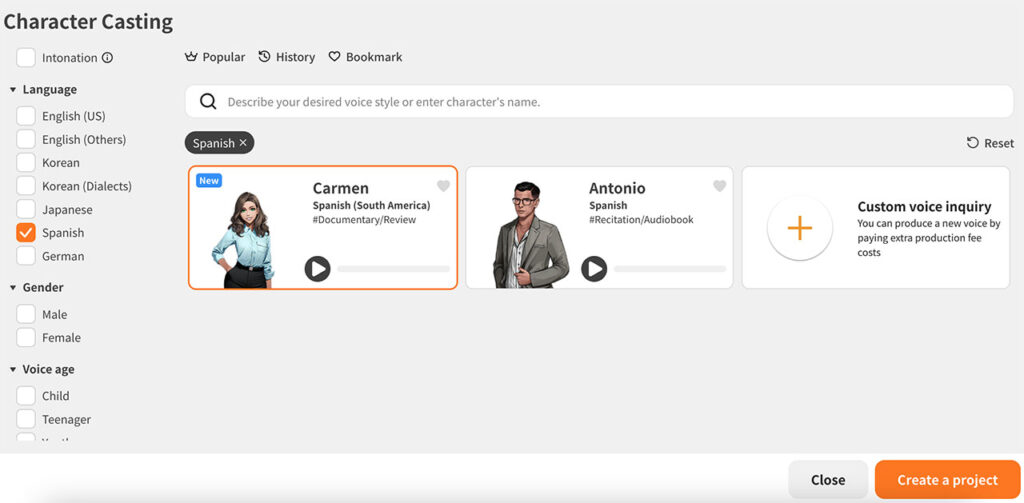Click the search magnifier icon
Viewport: 1024px width, 503px height.
pyautogui.click(x=208, y=102)
